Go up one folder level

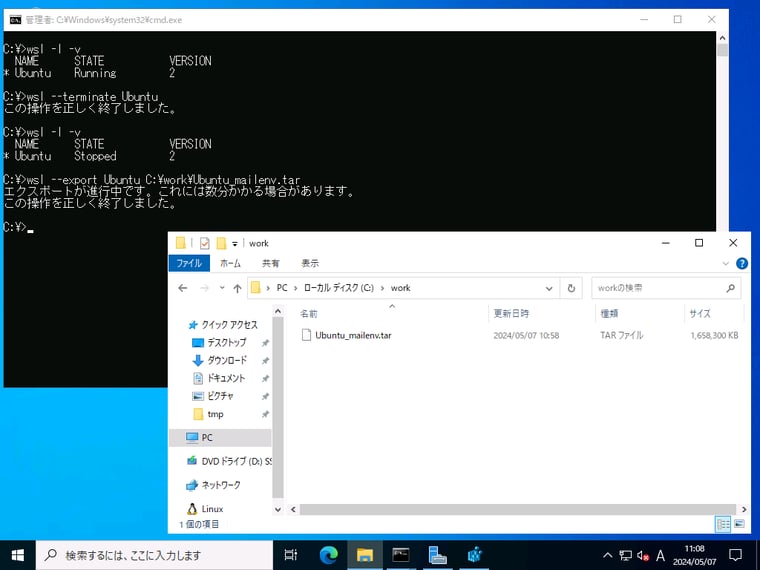[x=237, y=288]
